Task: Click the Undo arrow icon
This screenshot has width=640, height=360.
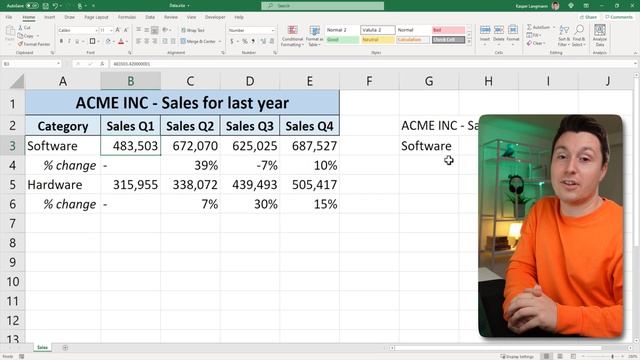Action: pyautogui.click(x=56, y=6)
